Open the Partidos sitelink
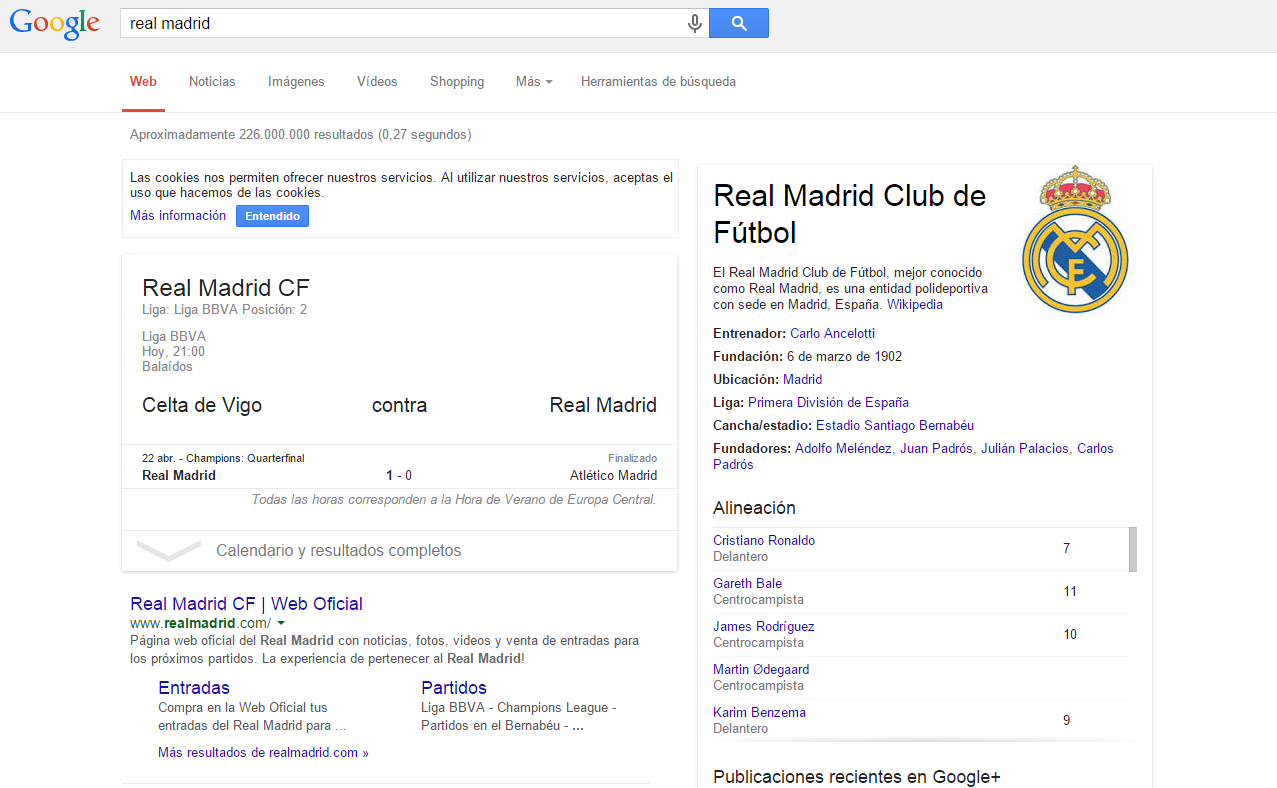This screenshot has width=1277, height=788. coord(454,688)
